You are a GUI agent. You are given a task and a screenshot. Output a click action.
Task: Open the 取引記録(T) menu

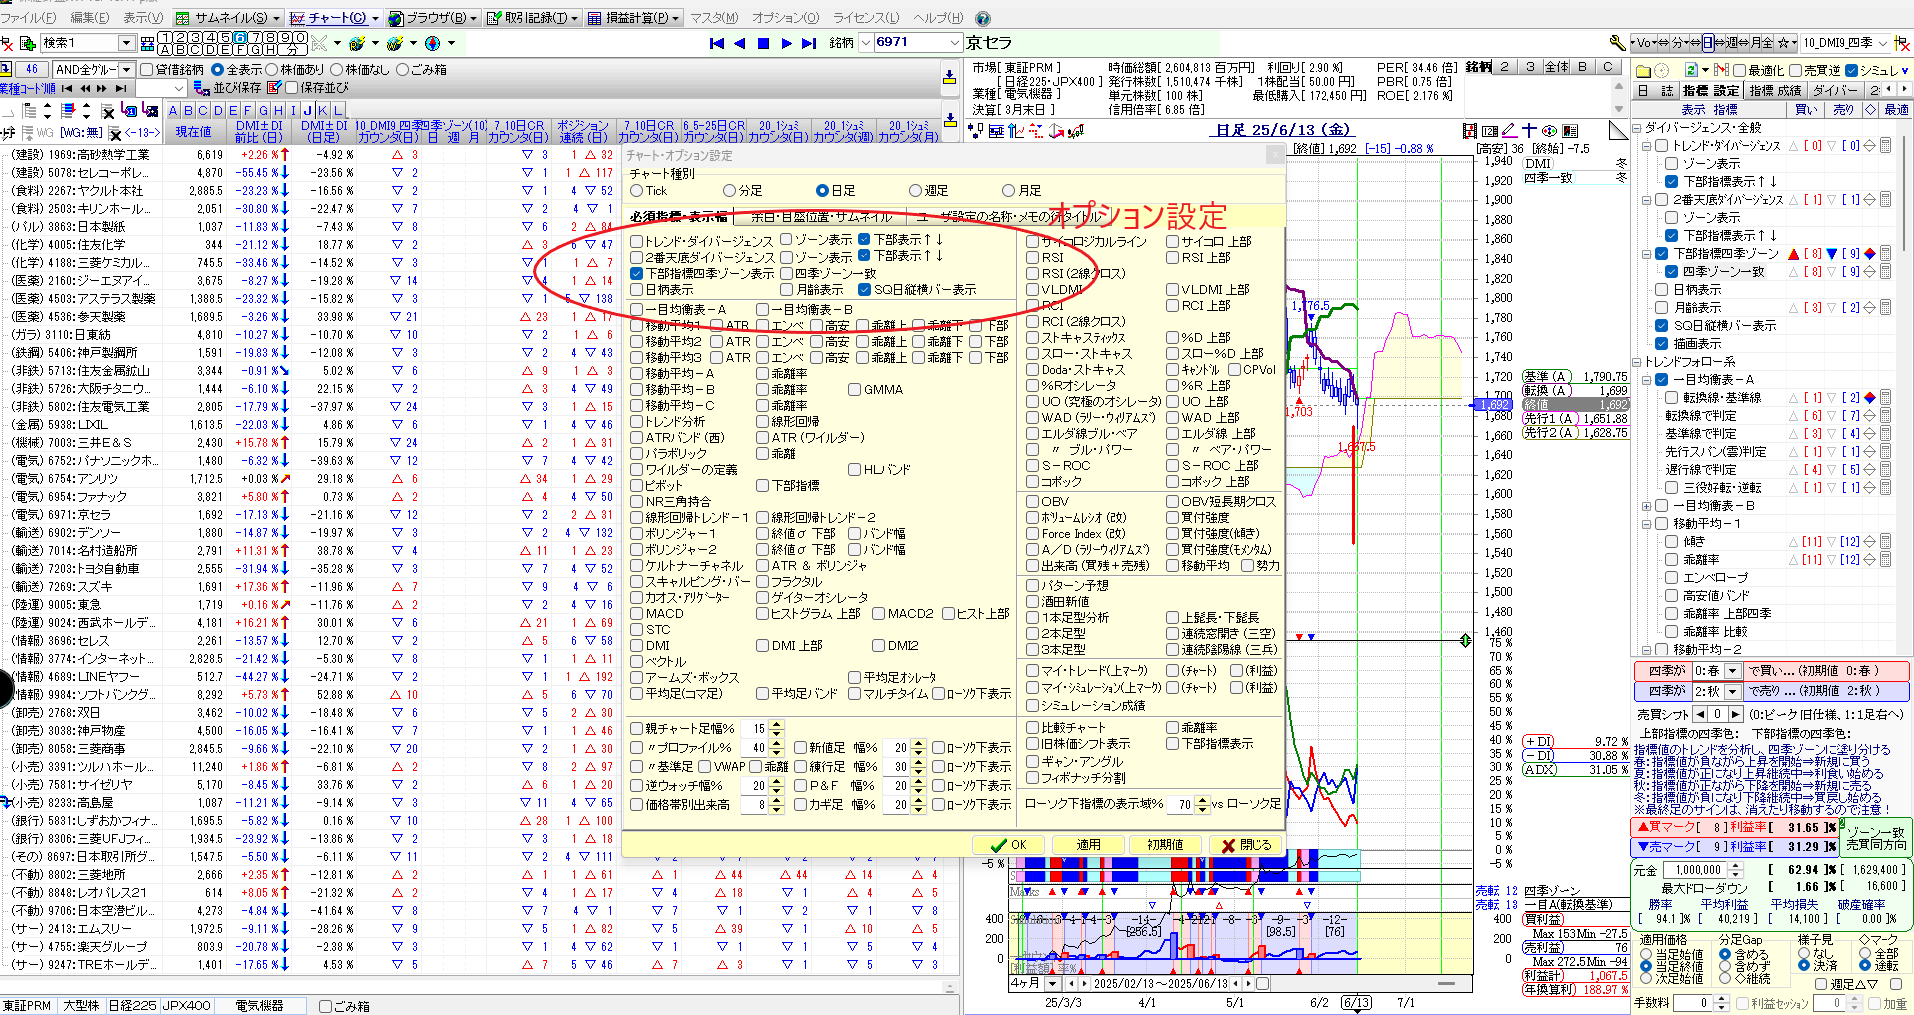[x=533, y=18]
